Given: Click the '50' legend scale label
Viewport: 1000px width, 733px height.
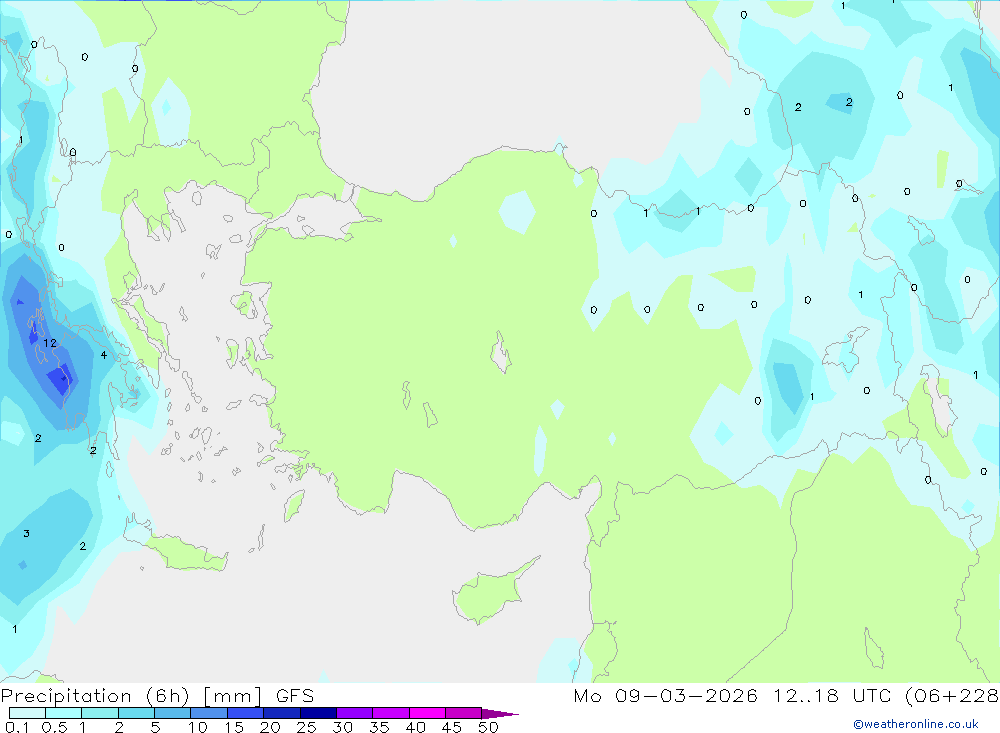Looking at the screenshot, I should point(488,727).
